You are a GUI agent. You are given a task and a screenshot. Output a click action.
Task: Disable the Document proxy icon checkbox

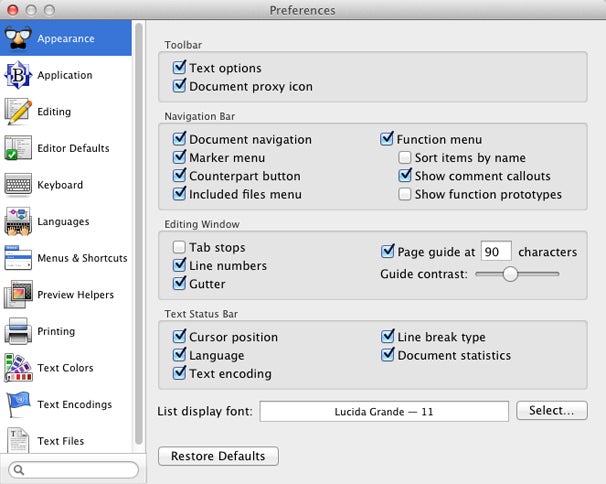tap(179, 85)
